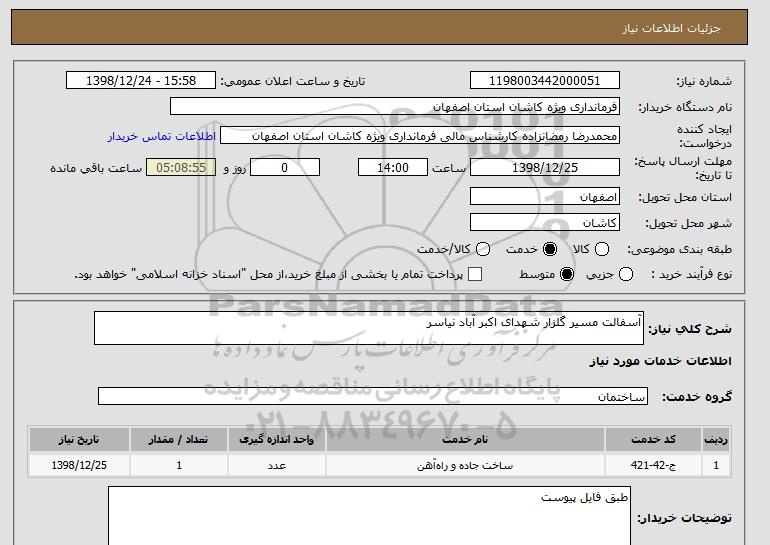This screenshot has width=770, height=545.
Task: Click the deadline time field 14:00
Action: pyautogui.click(x=393, y=167)
